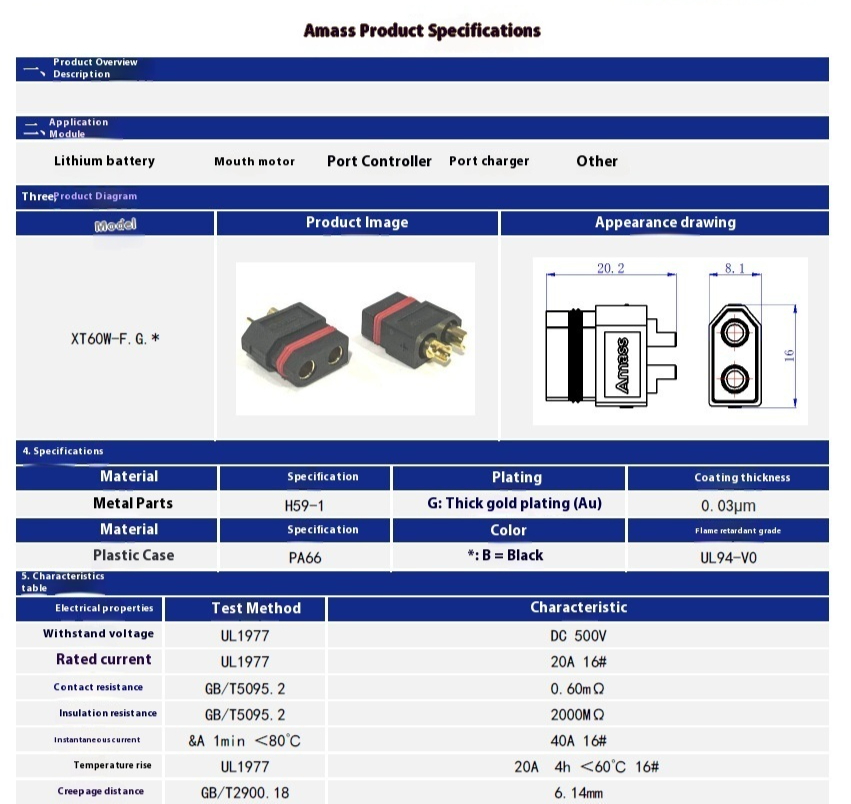Click the "0. 60mΩ" value
851x804 pixels.
577,688
